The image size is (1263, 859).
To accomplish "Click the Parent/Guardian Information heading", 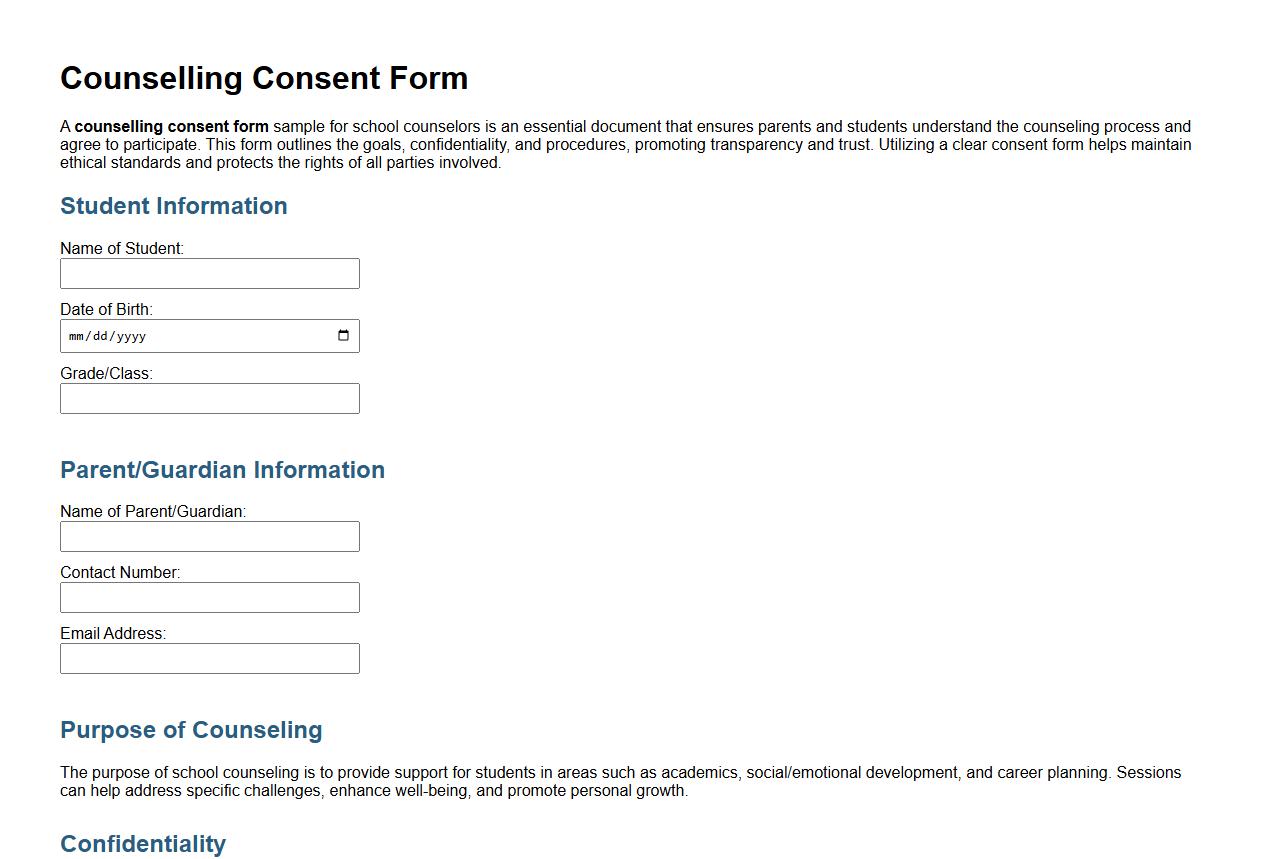I will coord(222,470).
